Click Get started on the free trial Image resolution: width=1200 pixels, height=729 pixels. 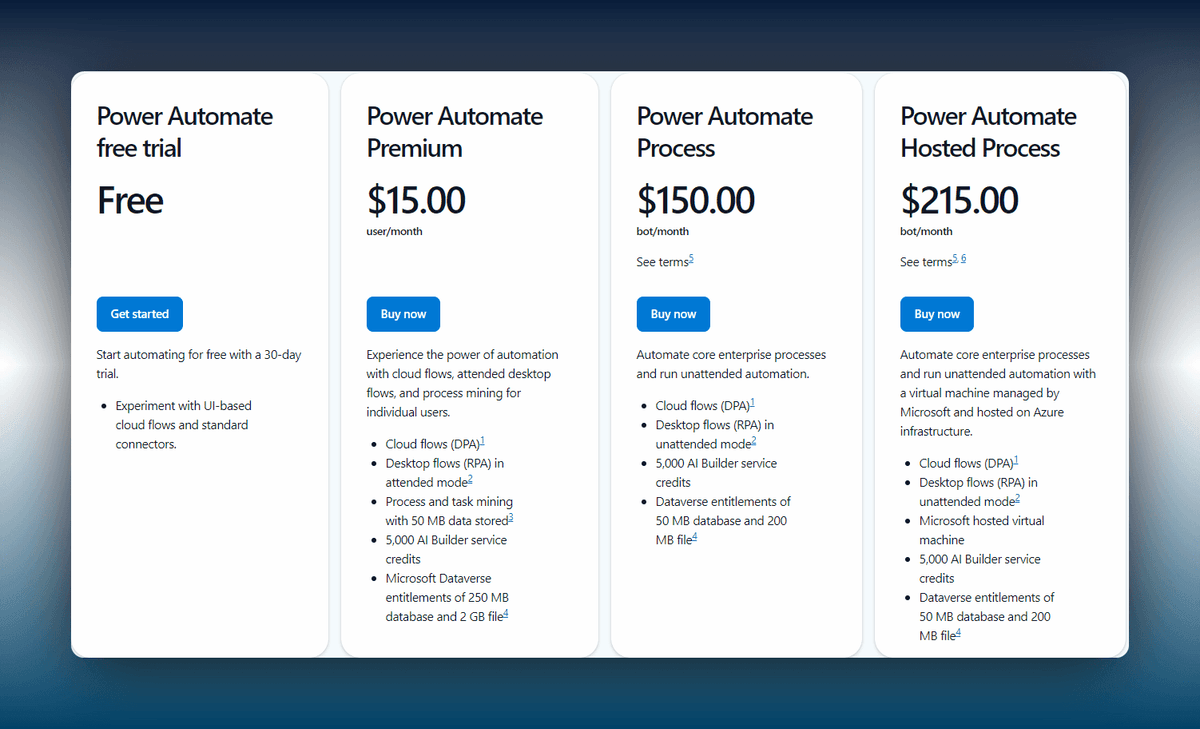(139, 314)
